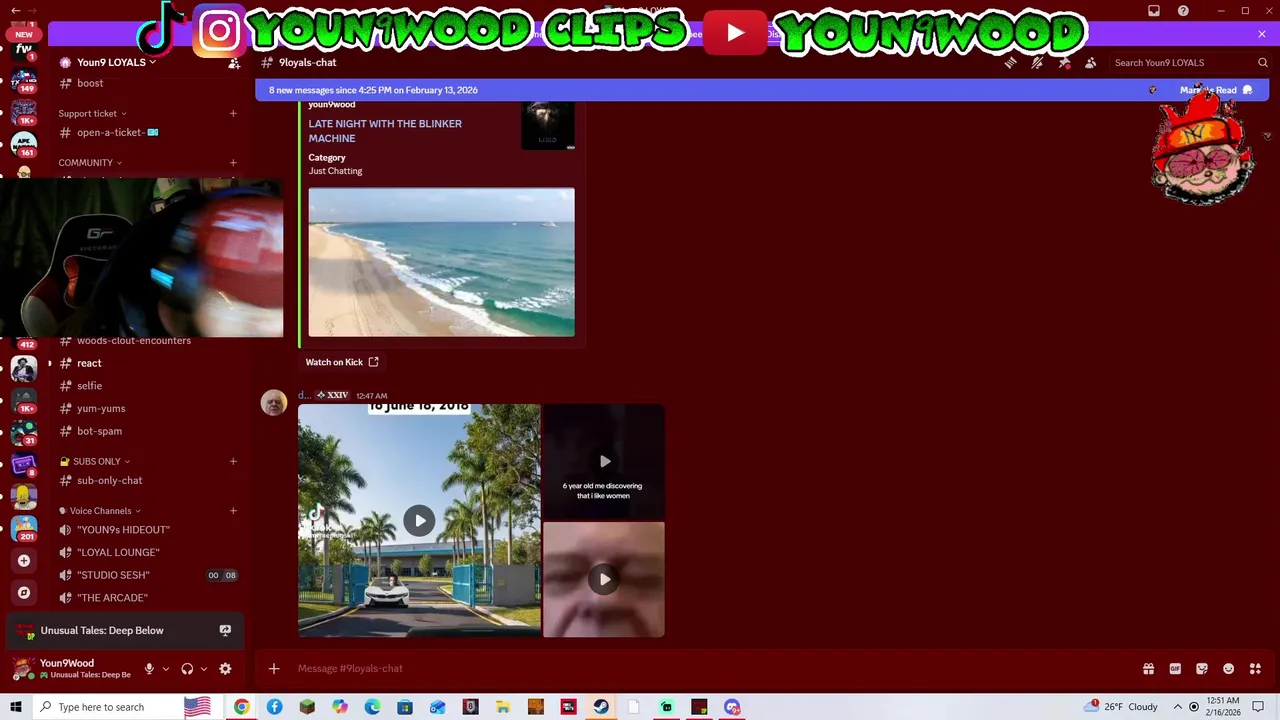Open the headphone output options arrow
This screenshot has width=1280, height=720.
203,669
